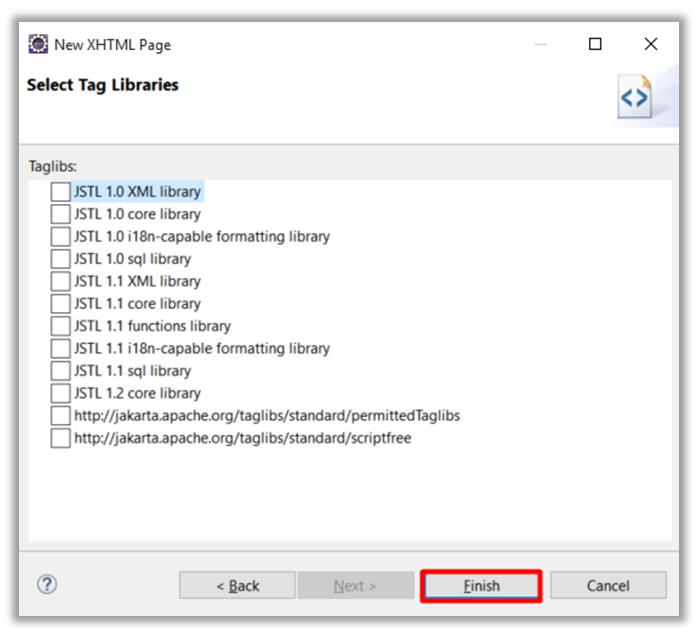Check the permittedTaglibs URL checkbox
697x633 pixels.
(61, 416)
